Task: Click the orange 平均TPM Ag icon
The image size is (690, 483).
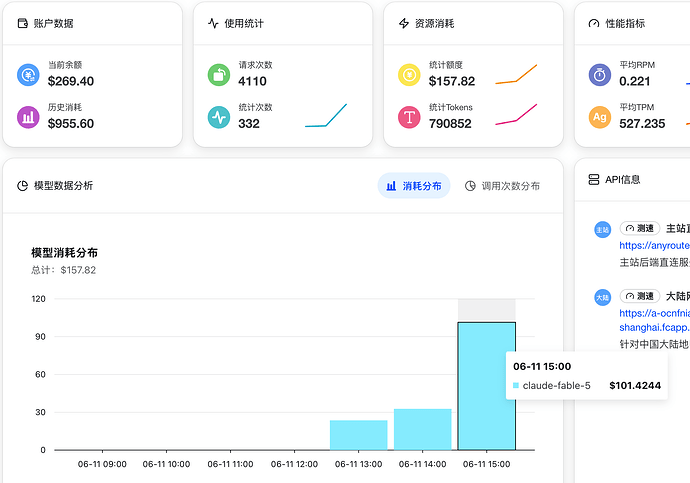Action: [600, 117]
